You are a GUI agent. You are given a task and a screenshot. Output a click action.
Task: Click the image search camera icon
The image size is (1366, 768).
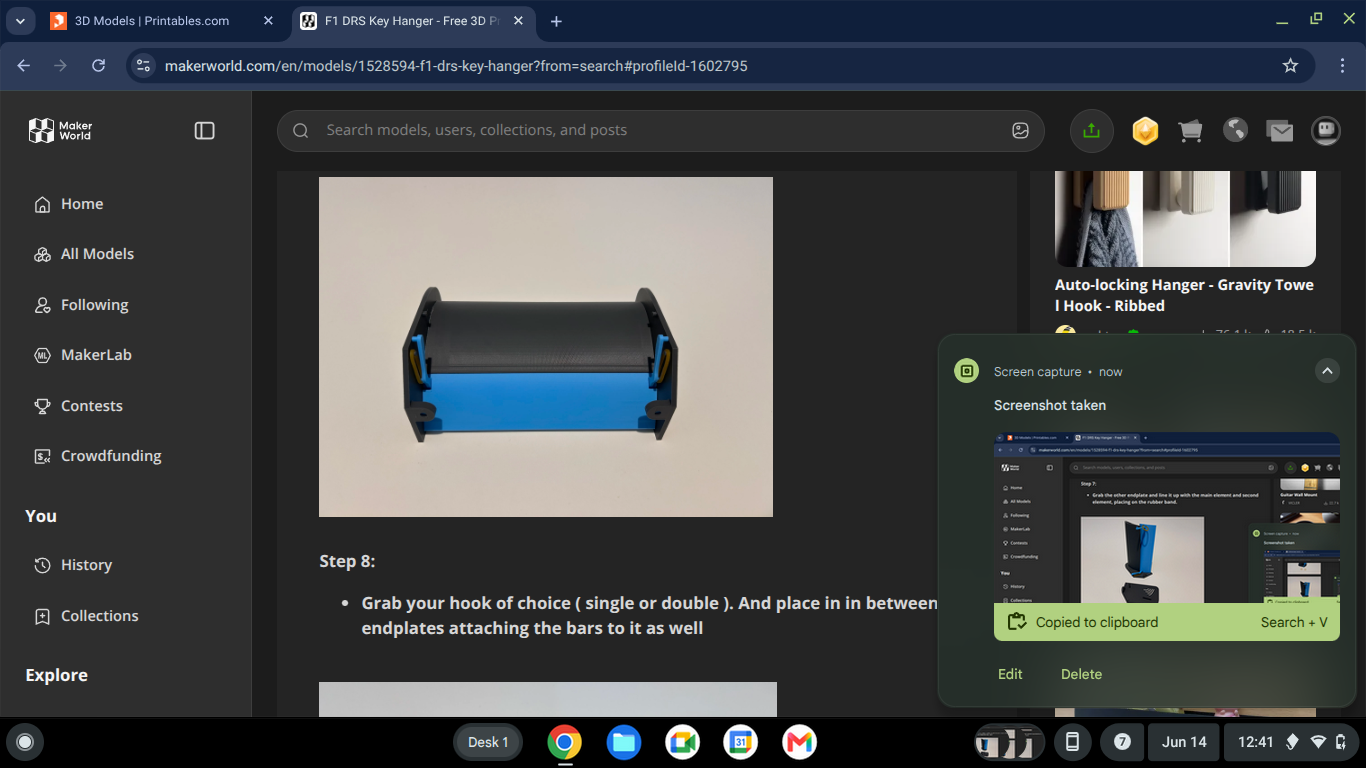click(1020, 131)
